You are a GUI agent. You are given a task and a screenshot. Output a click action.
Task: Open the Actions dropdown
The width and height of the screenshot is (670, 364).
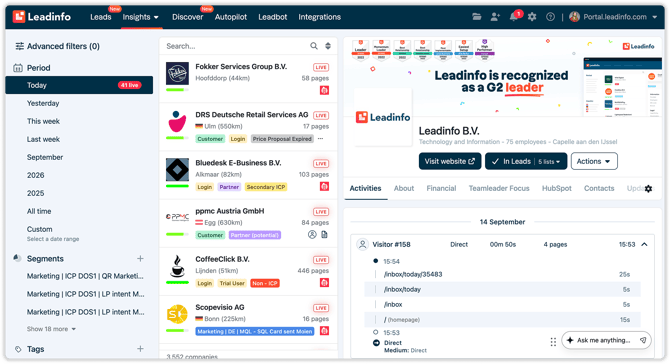click(594, 161)
